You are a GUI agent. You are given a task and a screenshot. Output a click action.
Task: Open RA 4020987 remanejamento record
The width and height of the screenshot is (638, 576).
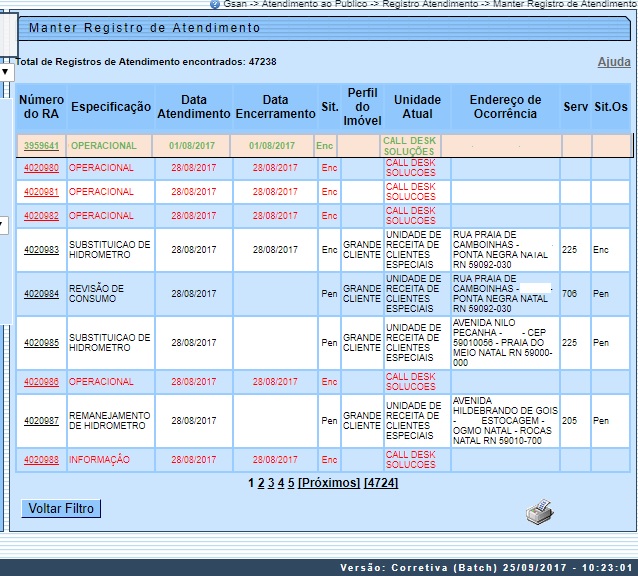[41, 421]
